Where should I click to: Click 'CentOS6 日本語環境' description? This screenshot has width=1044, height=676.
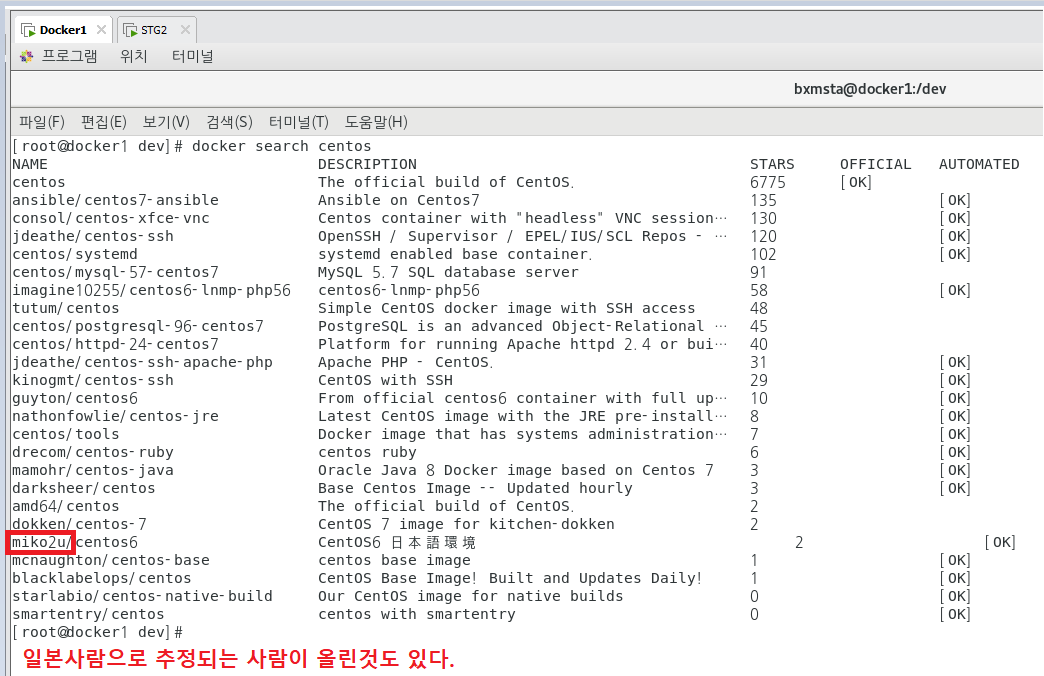(x=397, y=542)
